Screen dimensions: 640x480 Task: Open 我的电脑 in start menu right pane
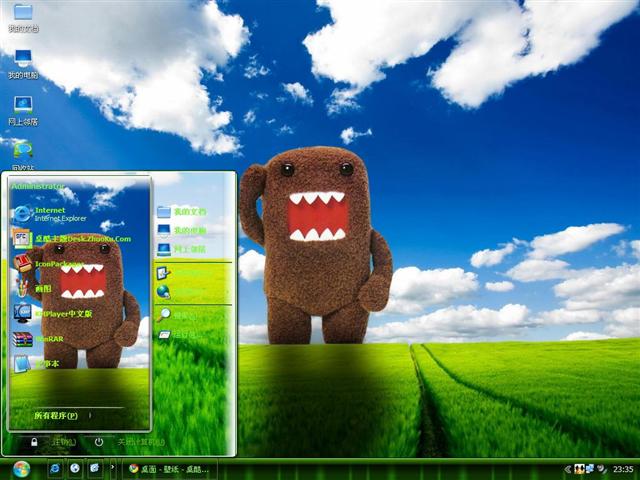pos(182,230)
